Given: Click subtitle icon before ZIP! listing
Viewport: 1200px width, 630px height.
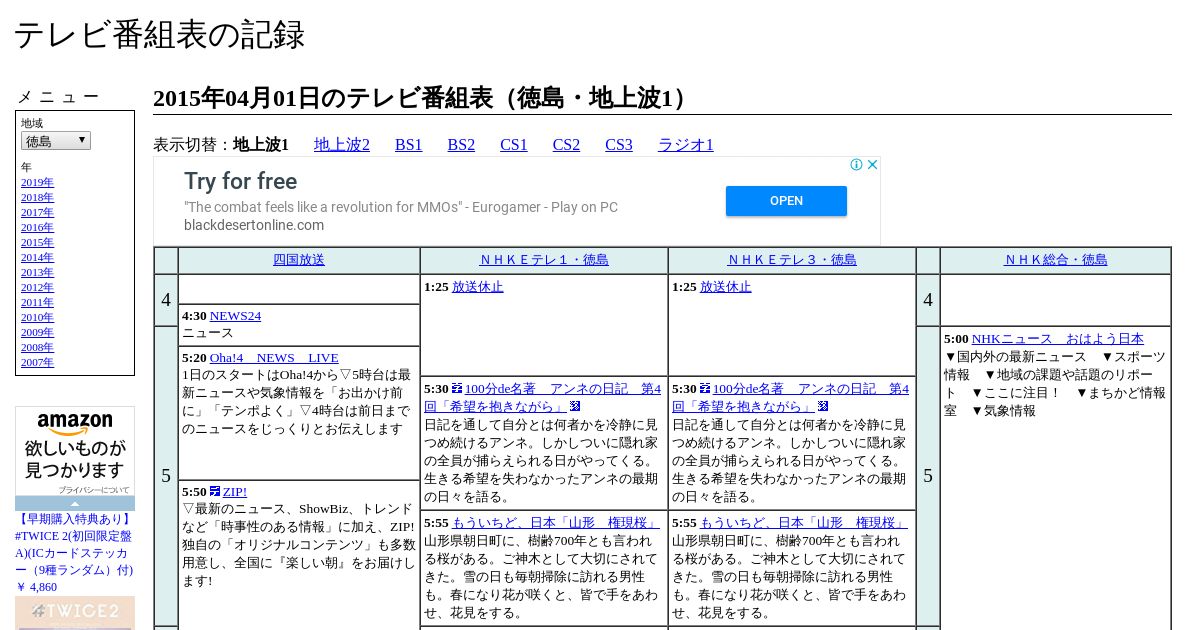Looking at the screenshot, I should point(215,491).
